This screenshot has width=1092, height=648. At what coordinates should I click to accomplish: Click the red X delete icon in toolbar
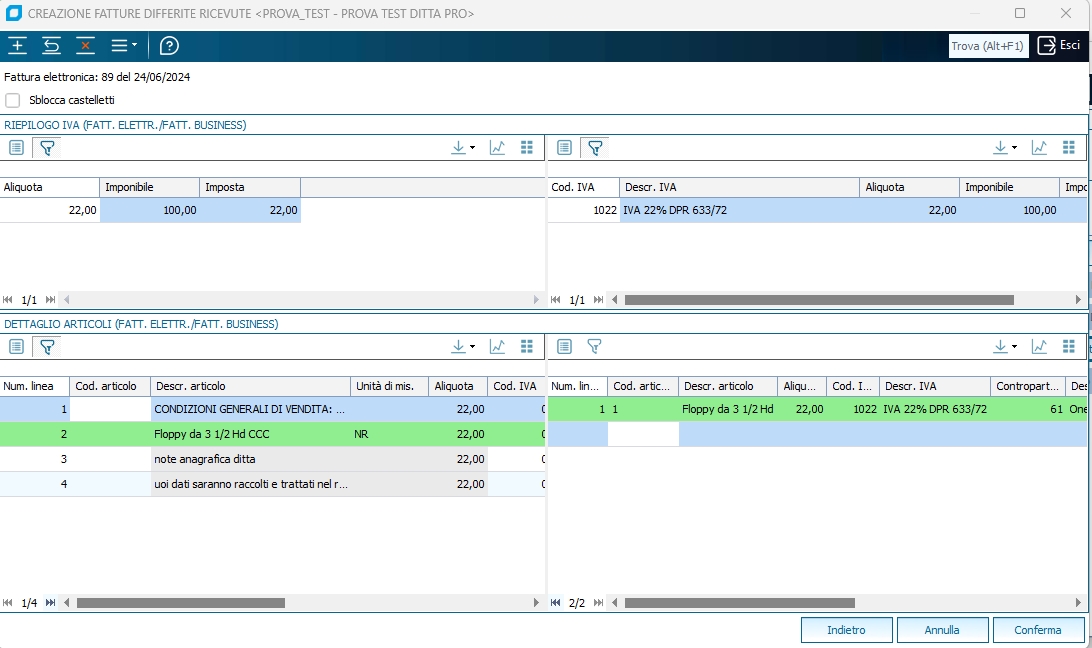tap(86, 46)
